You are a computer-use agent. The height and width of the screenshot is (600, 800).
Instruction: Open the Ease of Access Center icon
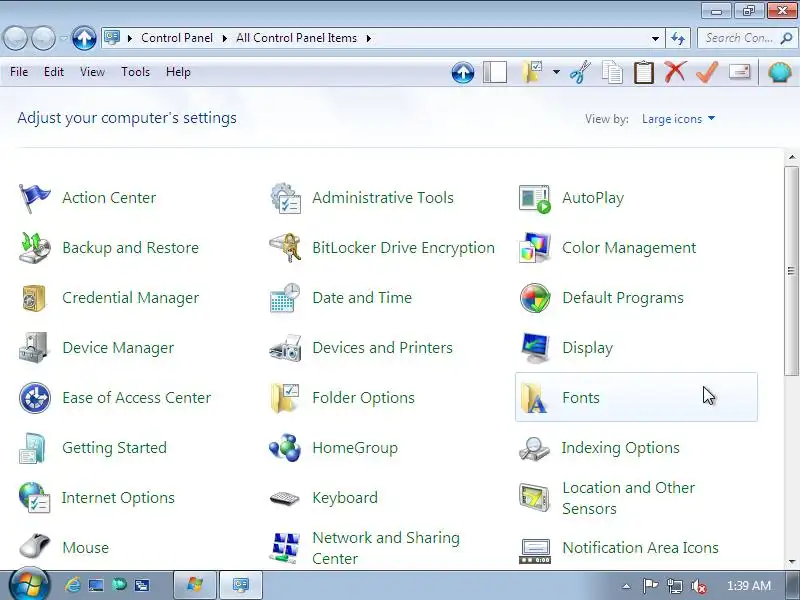34,398
